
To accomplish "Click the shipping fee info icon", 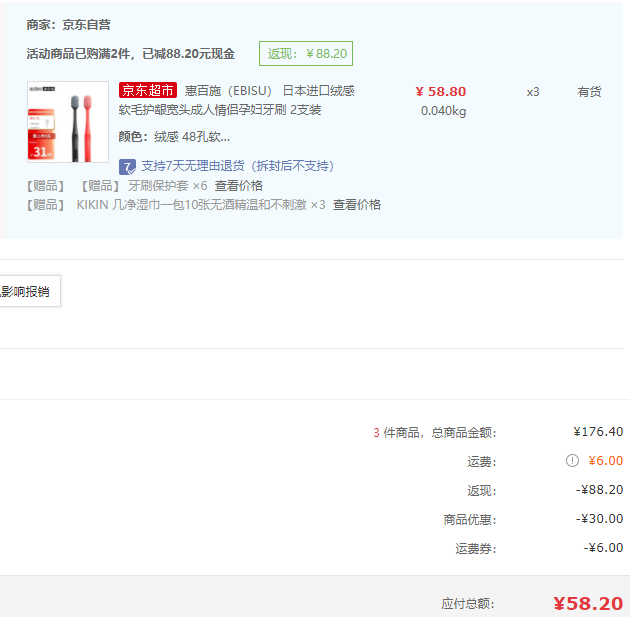I will tap(572, 460).
